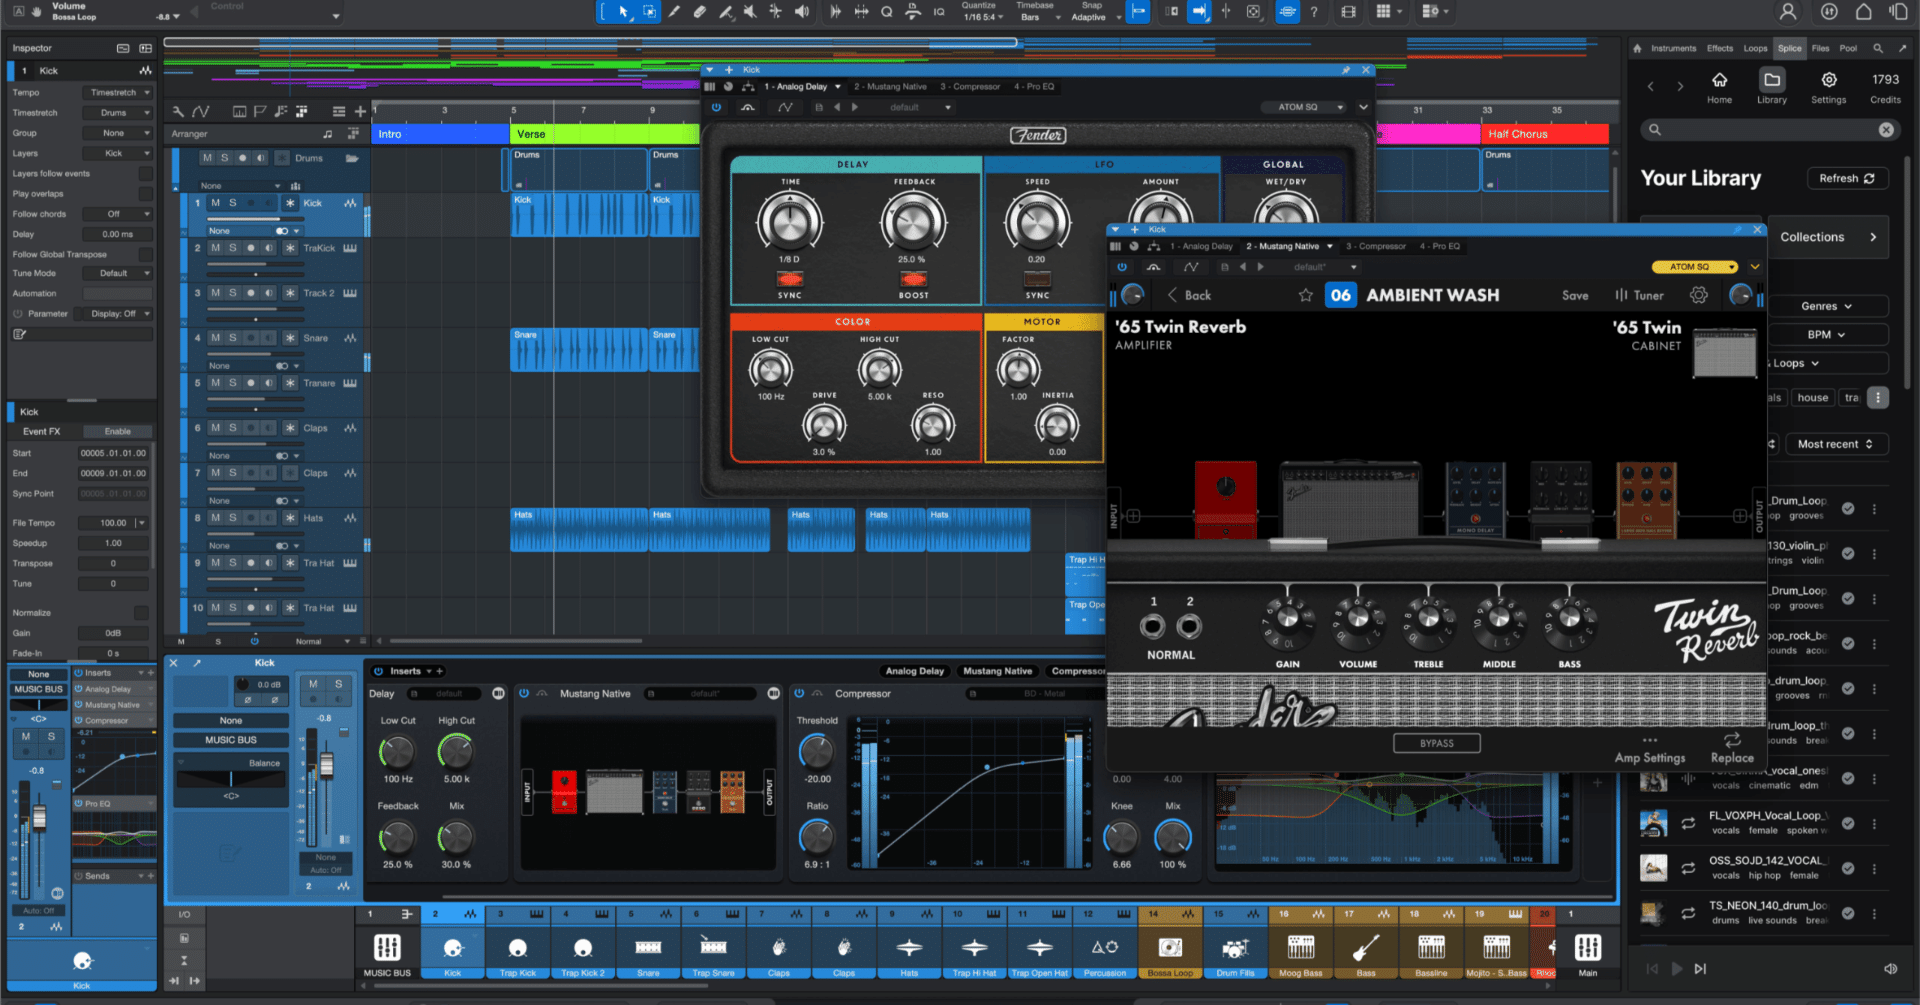Screen dimensions: 1920x1005
Task: Select the Mute tool in the top toolbar
Action: (749, 12)
